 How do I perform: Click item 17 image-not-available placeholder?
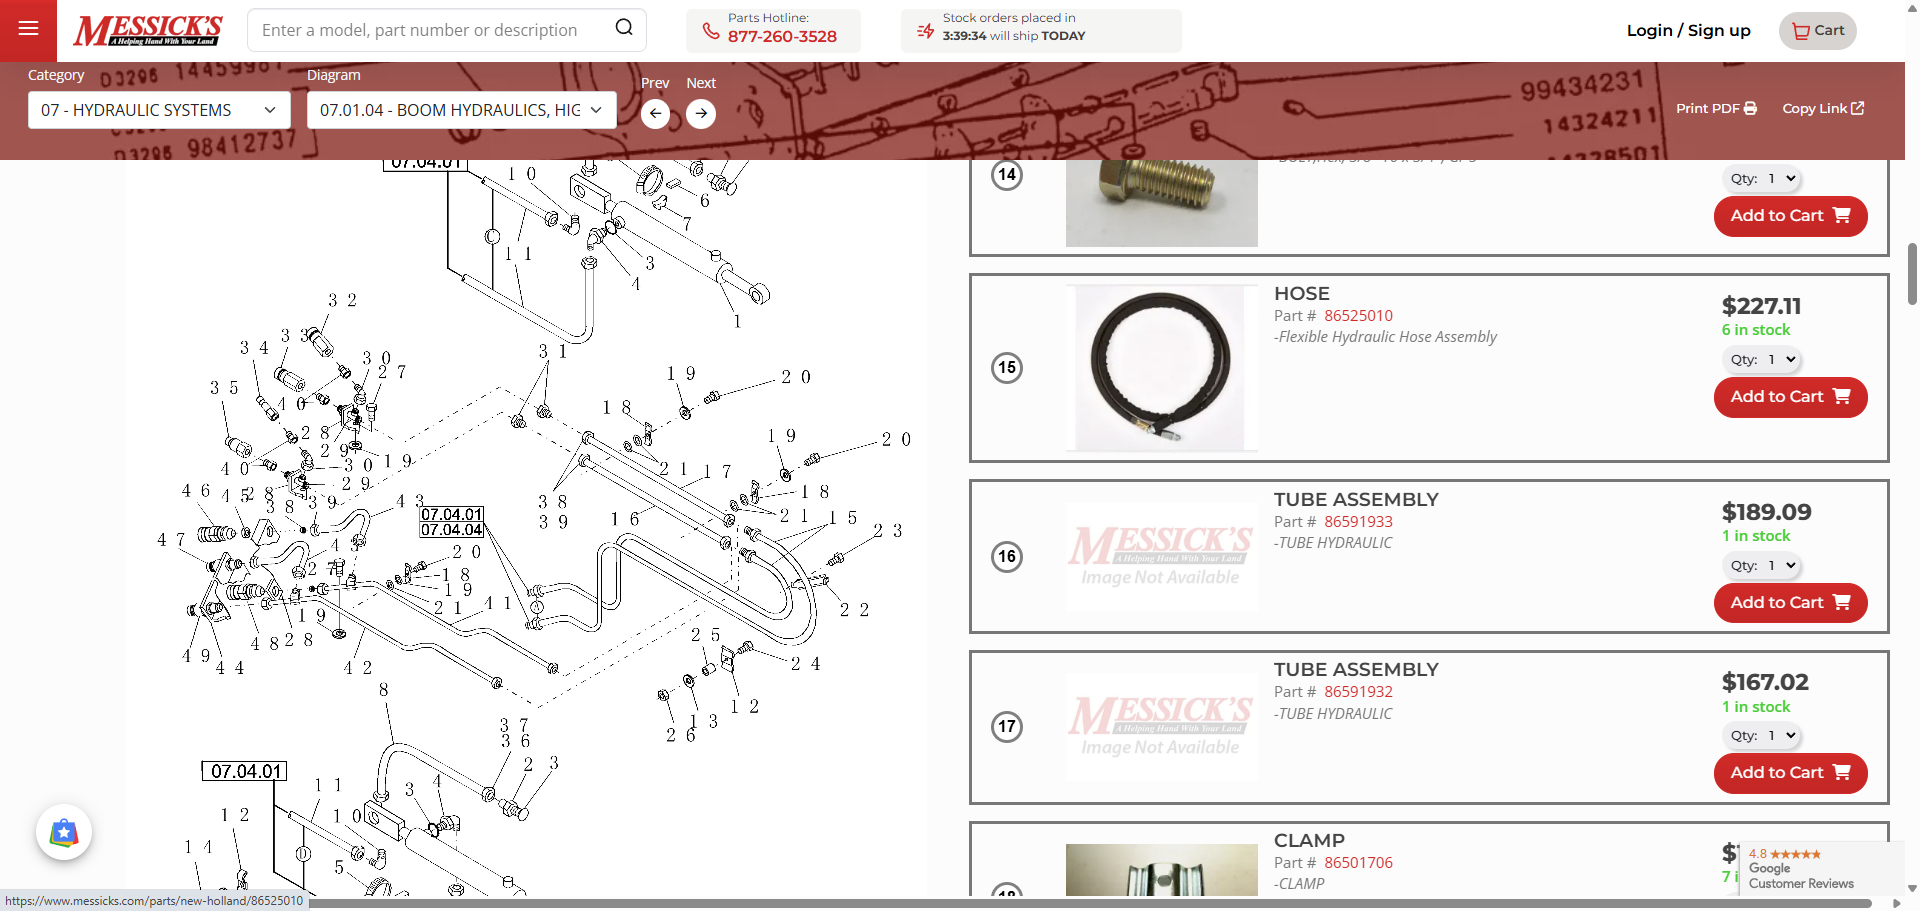(1161, 727)
